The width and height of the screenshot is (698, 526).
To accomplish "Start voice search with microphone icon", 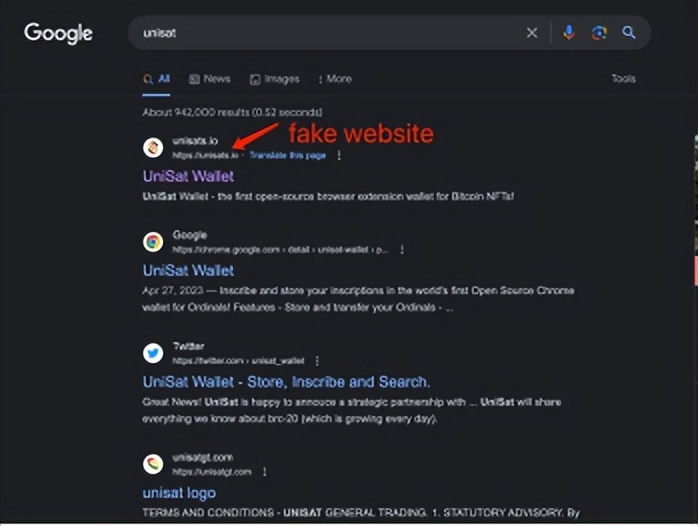I will [569, 33].
